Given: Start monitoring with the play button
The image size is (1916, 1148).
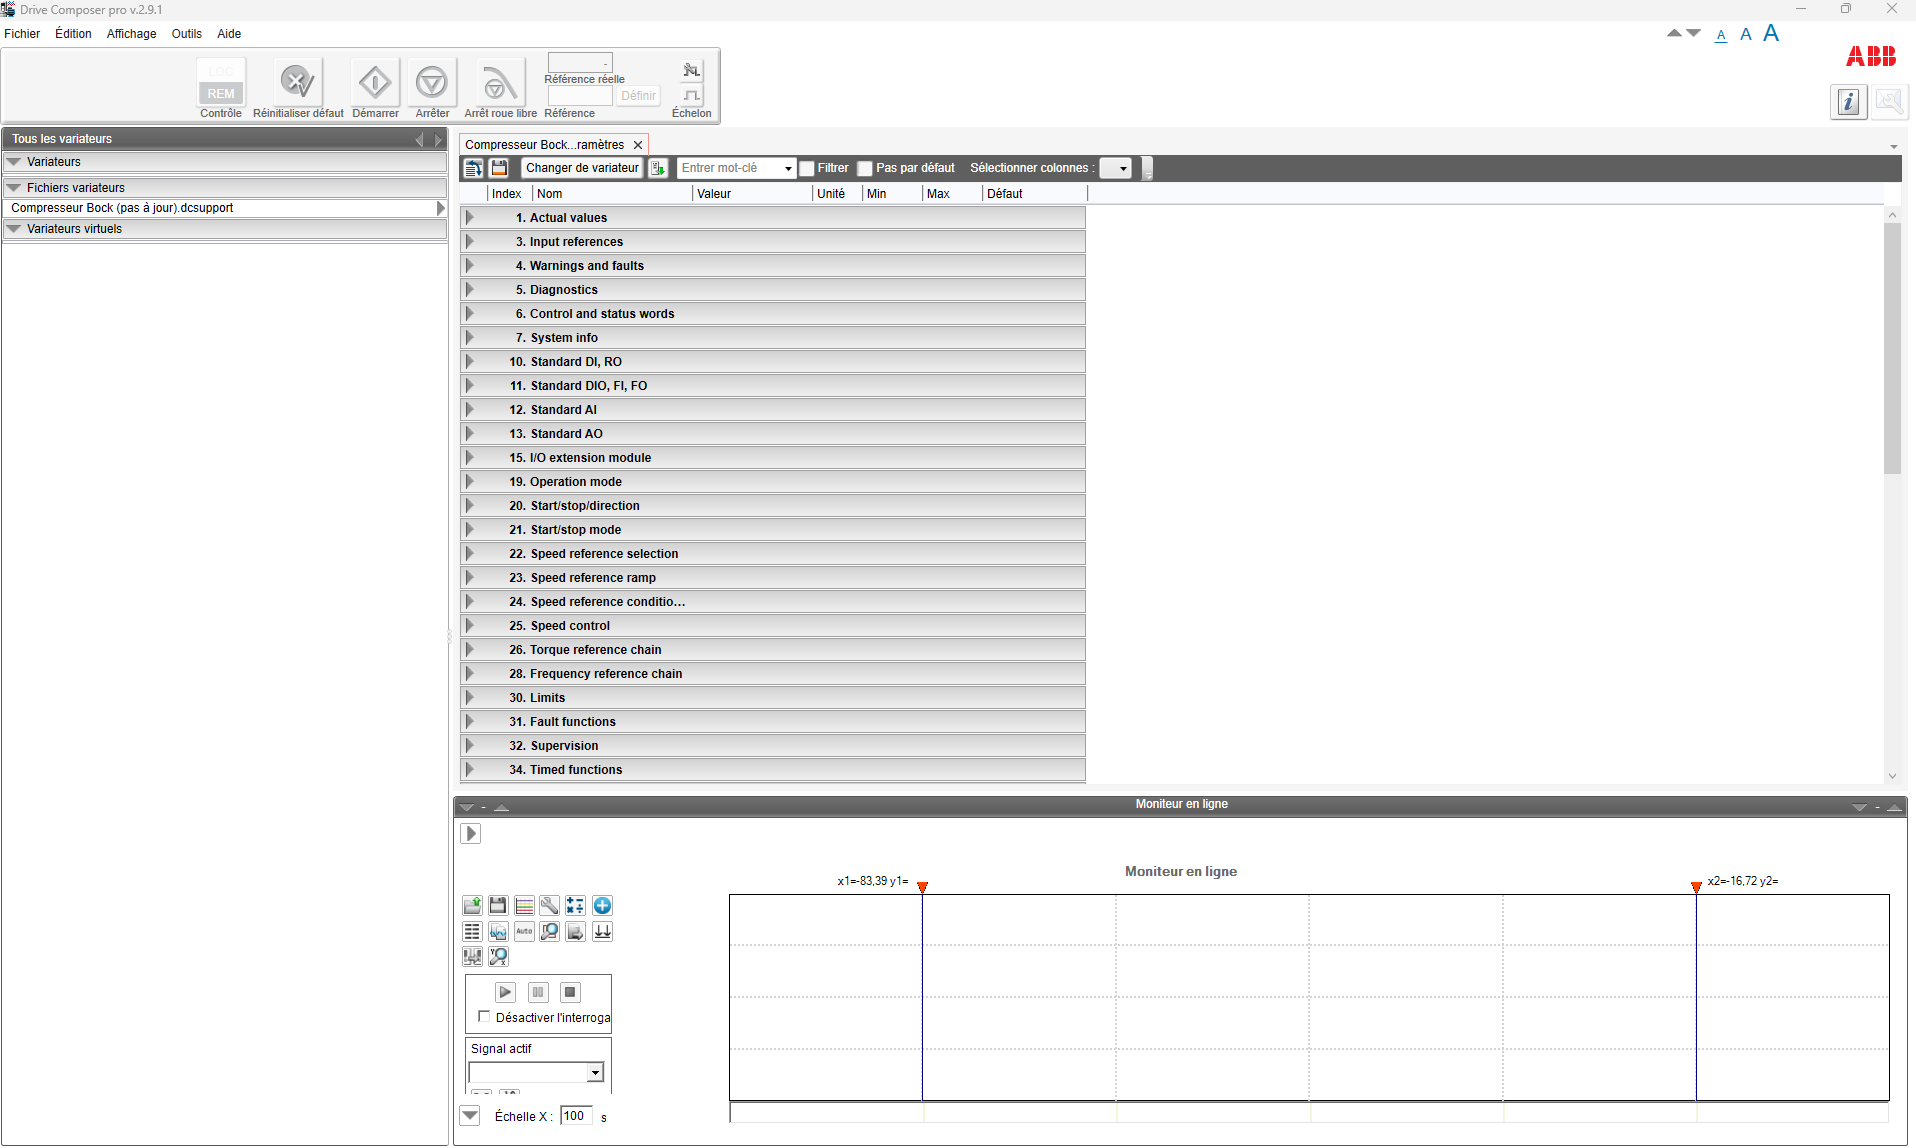Looking at the screenshot, I should click(505, 992).
